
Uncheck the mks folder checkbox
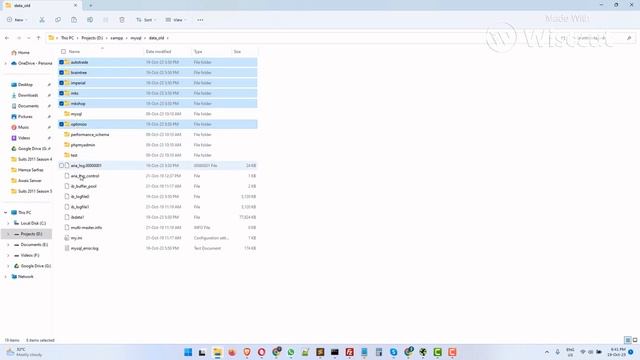coord(61,93)
